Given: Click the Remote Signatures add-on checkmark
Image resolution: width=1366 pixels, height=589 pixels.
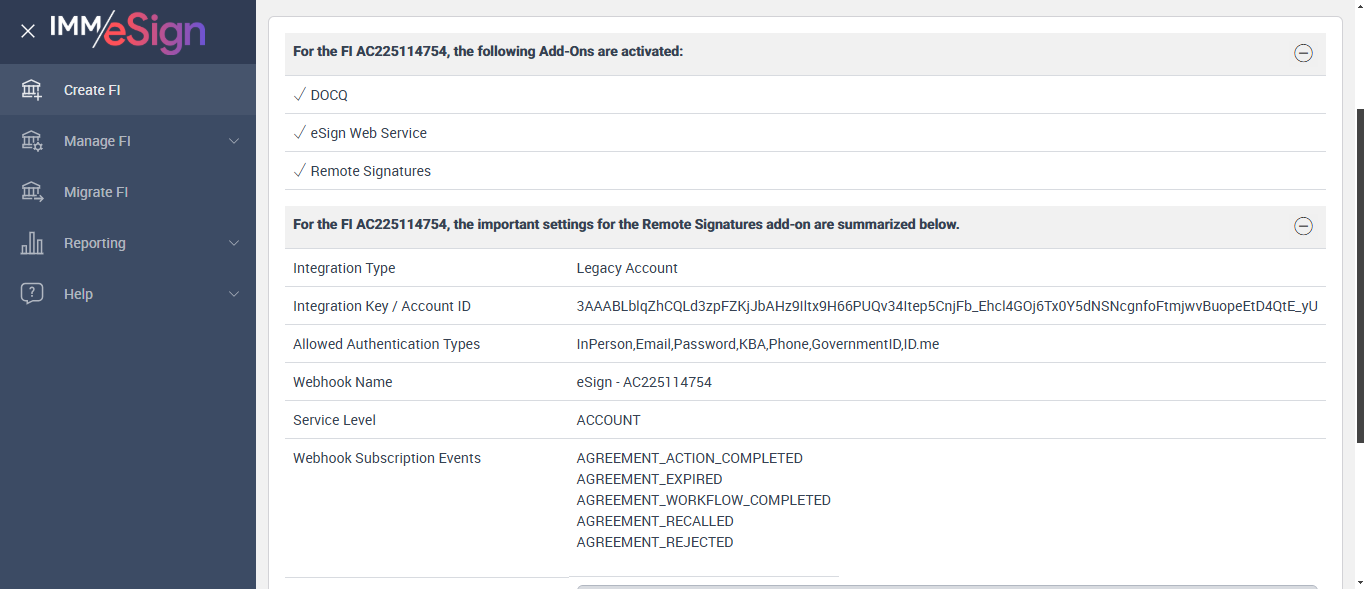Looking at the screenshot, I should 299,171.
